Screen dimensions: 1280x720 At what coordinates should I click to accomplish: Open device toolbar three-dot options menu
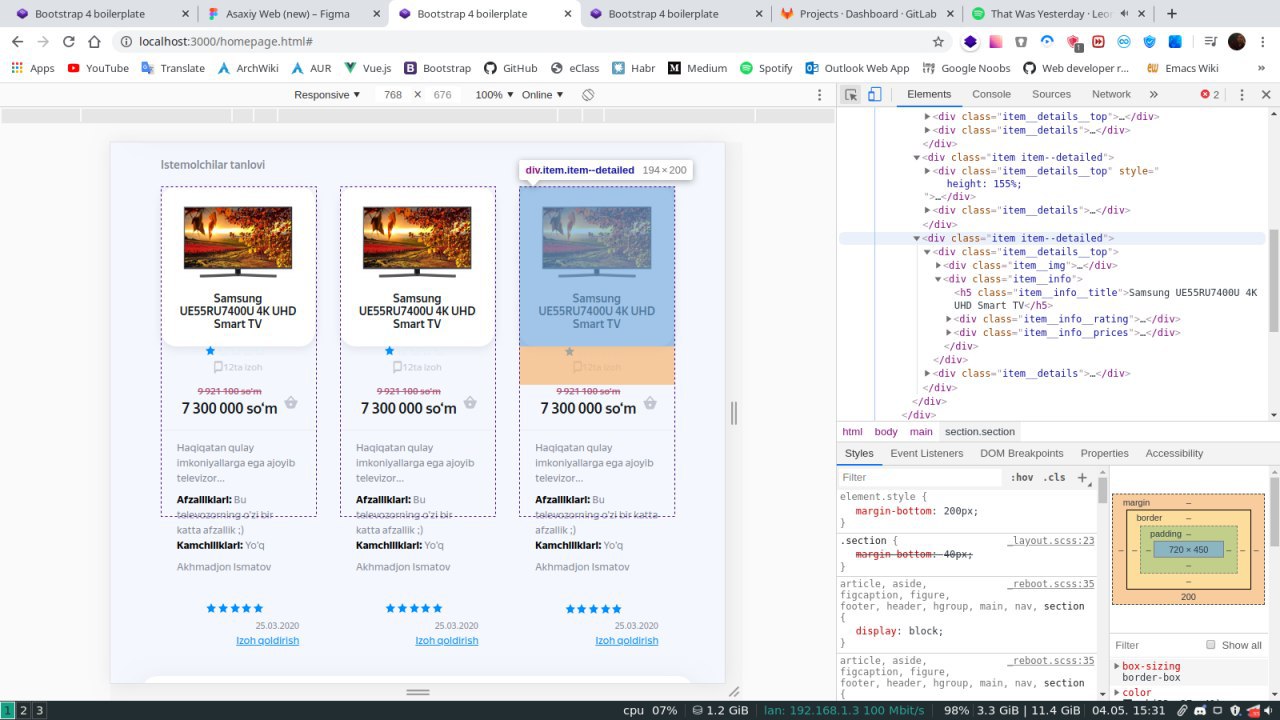[x=819, y=95]
